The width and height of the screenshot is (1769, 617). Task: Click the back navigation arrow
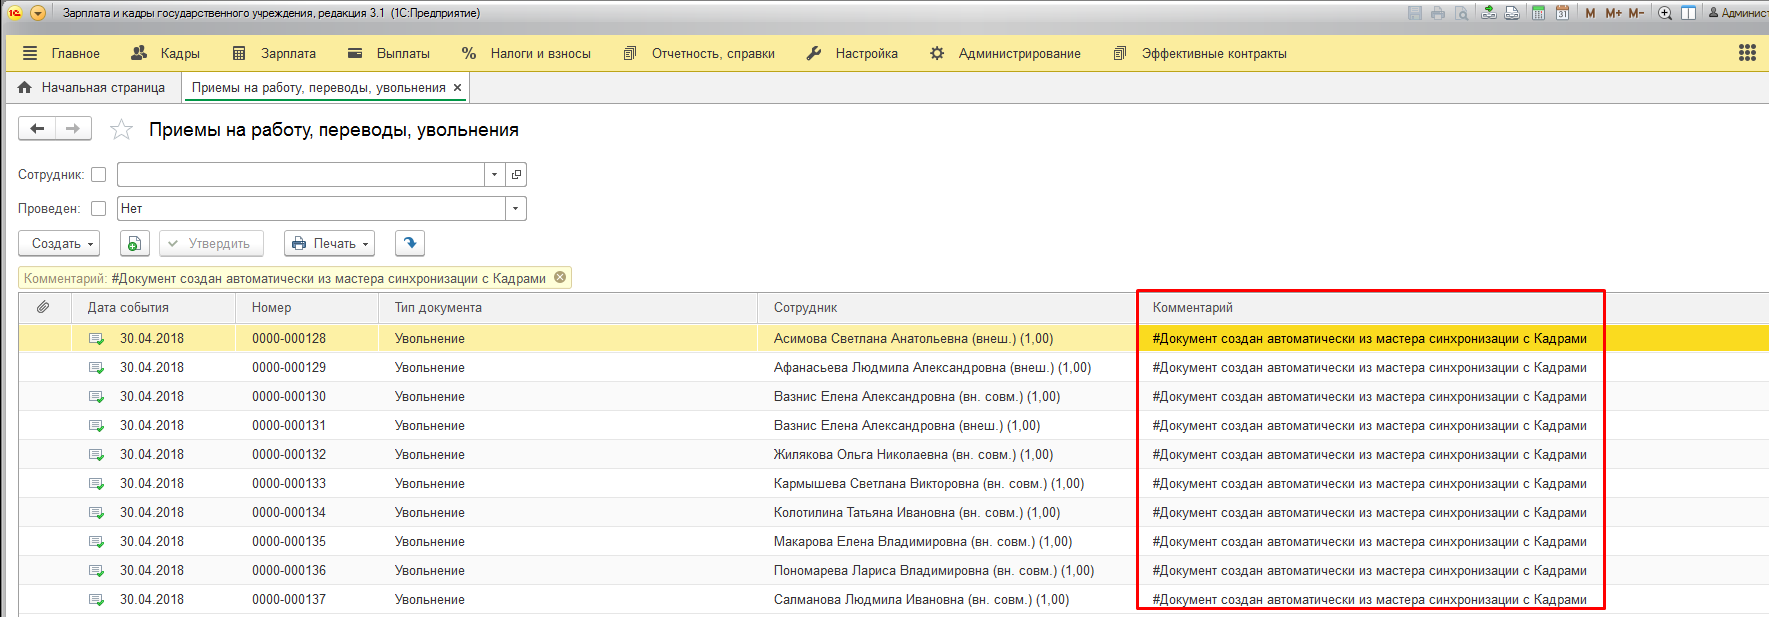(37, 129)
